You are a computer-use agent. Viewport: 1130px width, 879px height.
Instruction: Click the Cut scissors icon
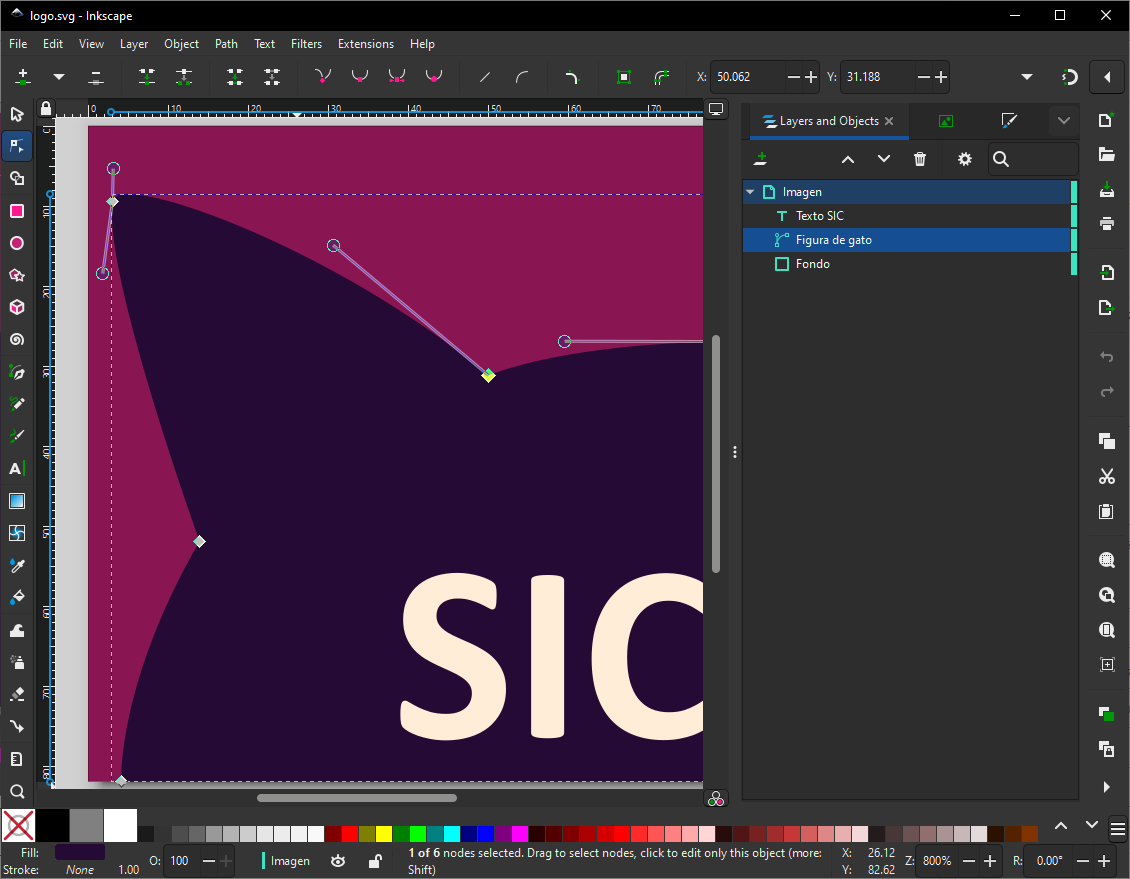[x=1106, y=477]
